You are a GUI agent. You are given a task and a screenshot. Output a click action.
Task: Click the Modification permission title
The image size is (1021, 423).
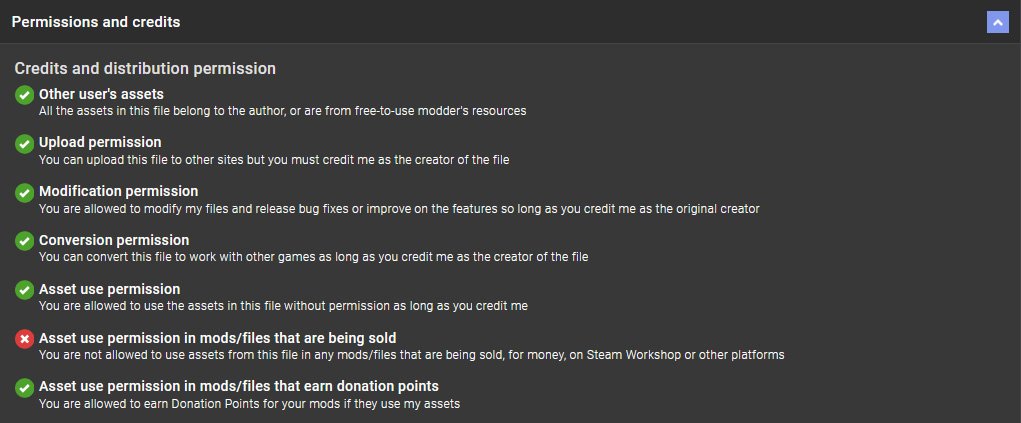pyautogui.click(x=118, y=191)
